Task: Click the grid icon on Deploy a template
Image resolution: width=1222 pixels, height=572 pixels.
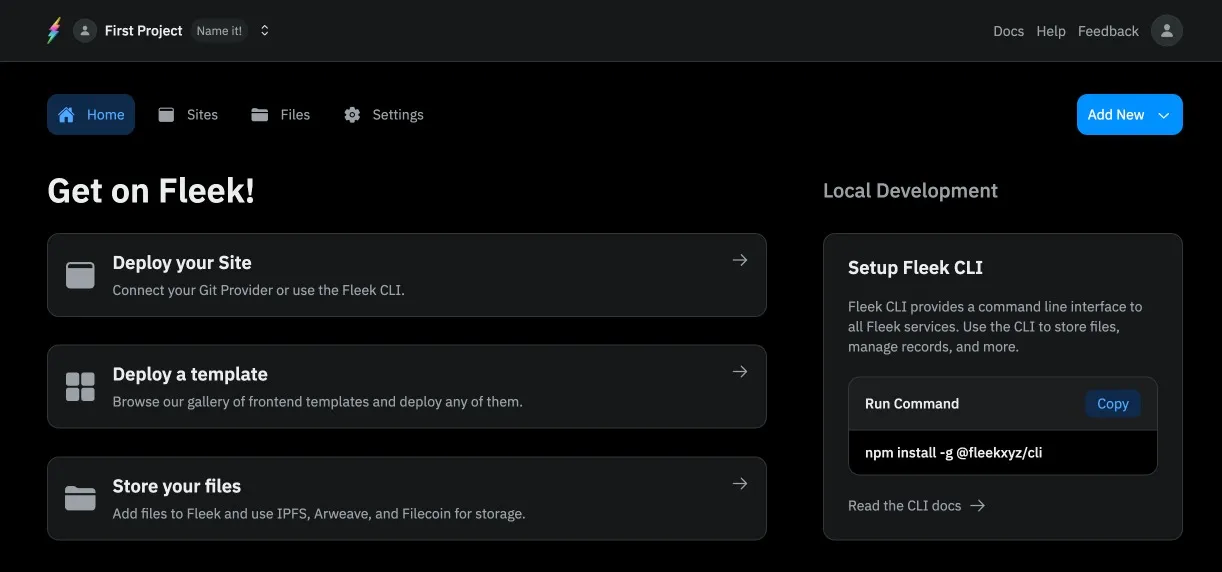Action: point(80,387)
